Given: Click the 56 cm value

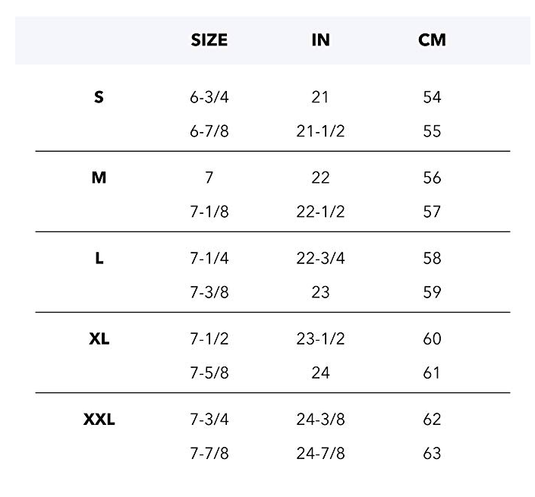Looking at the screenshot, I should pos(432,178).
